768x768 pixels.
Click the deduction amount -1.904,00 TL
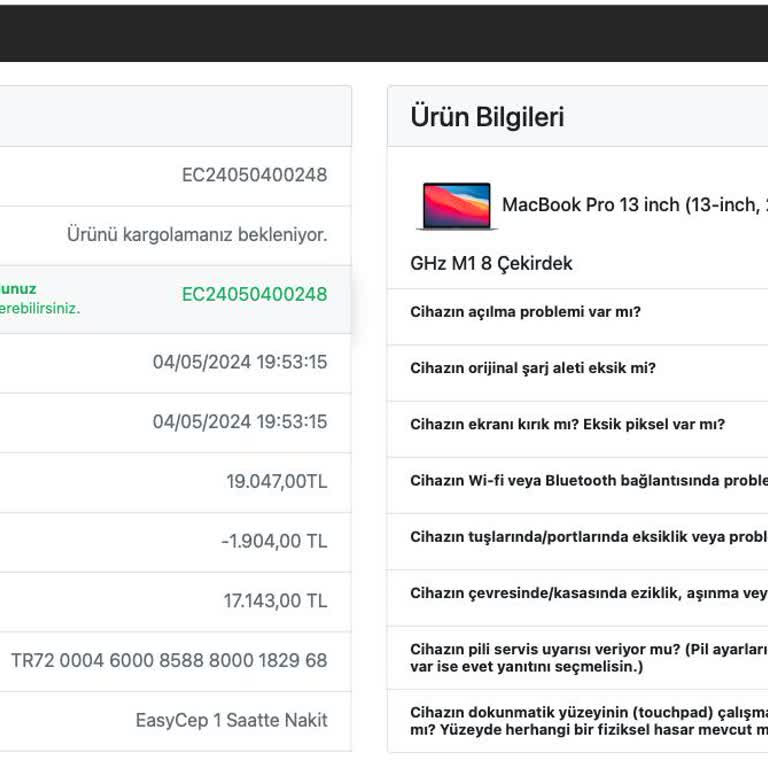pyautogui.click(x=274, y=541)
